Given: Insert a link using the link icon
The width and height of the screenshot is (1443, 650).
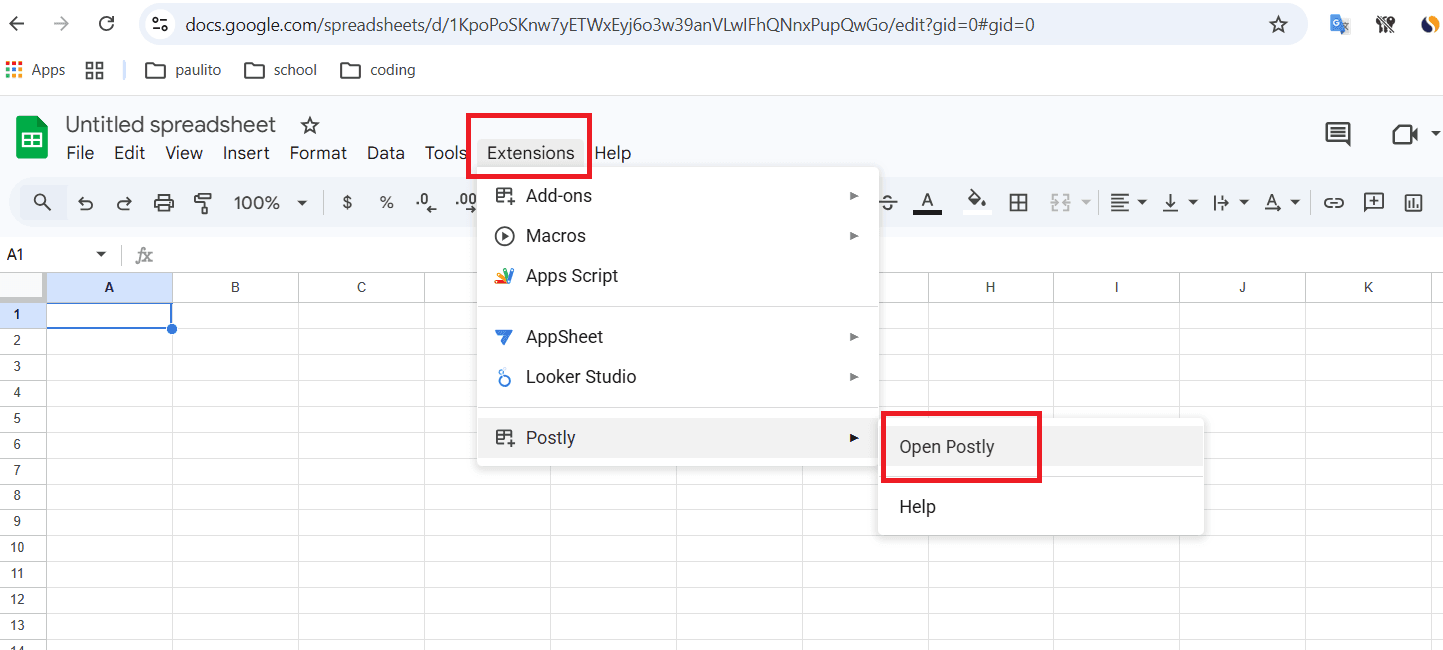Looking at the screenshot, I should point(1333,202).
